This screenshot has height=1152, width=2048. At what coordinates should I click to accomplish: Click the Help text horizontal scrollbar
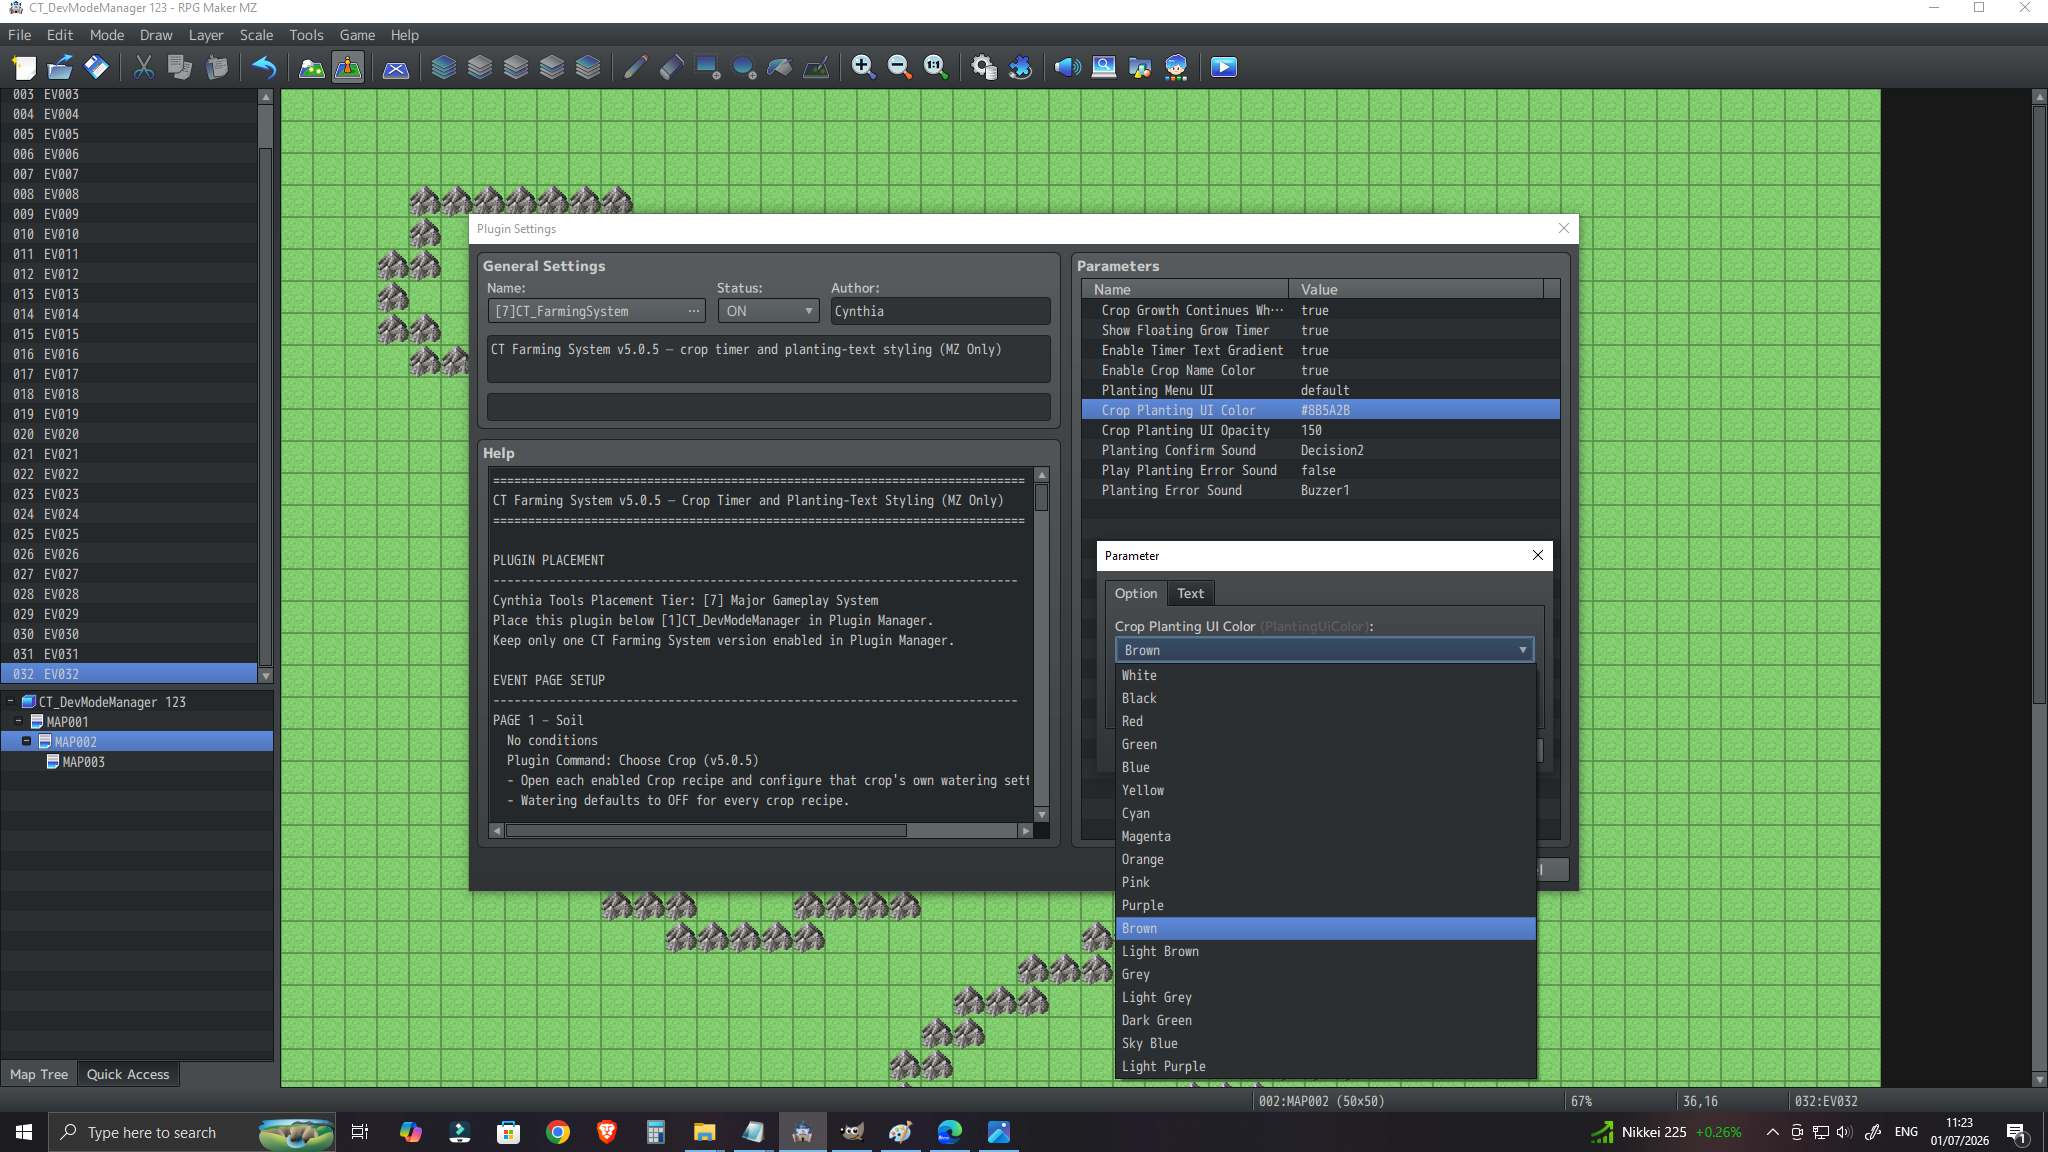(x=760, y=830)
